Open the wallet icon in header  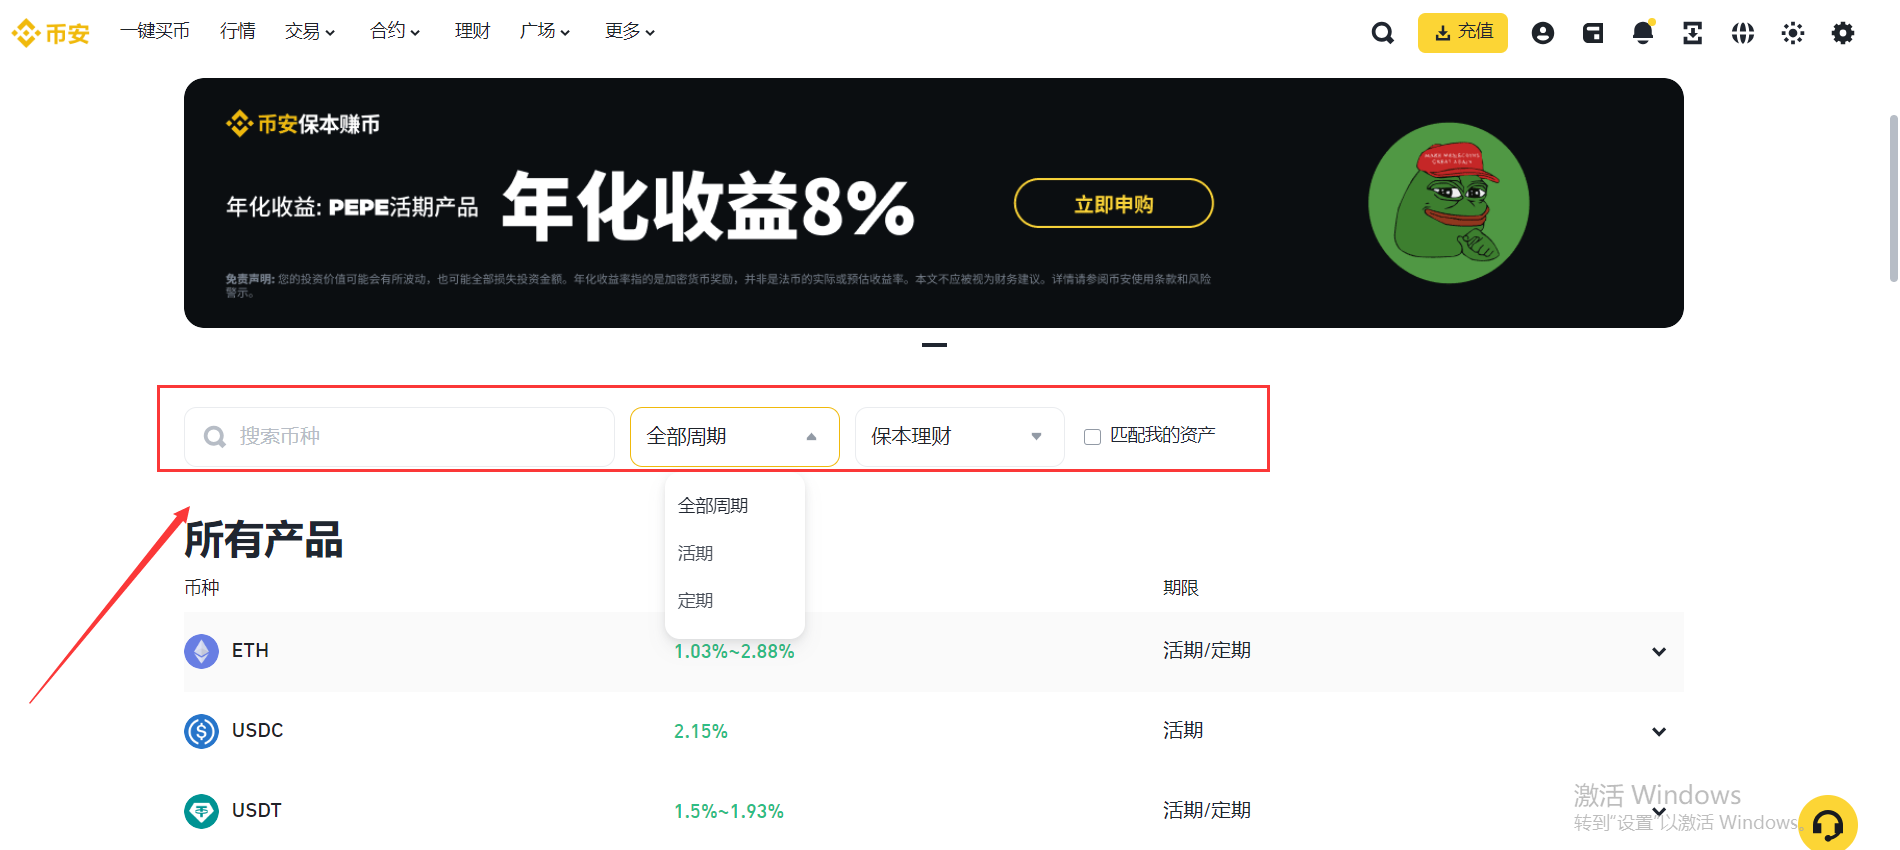pos(1592,33)
